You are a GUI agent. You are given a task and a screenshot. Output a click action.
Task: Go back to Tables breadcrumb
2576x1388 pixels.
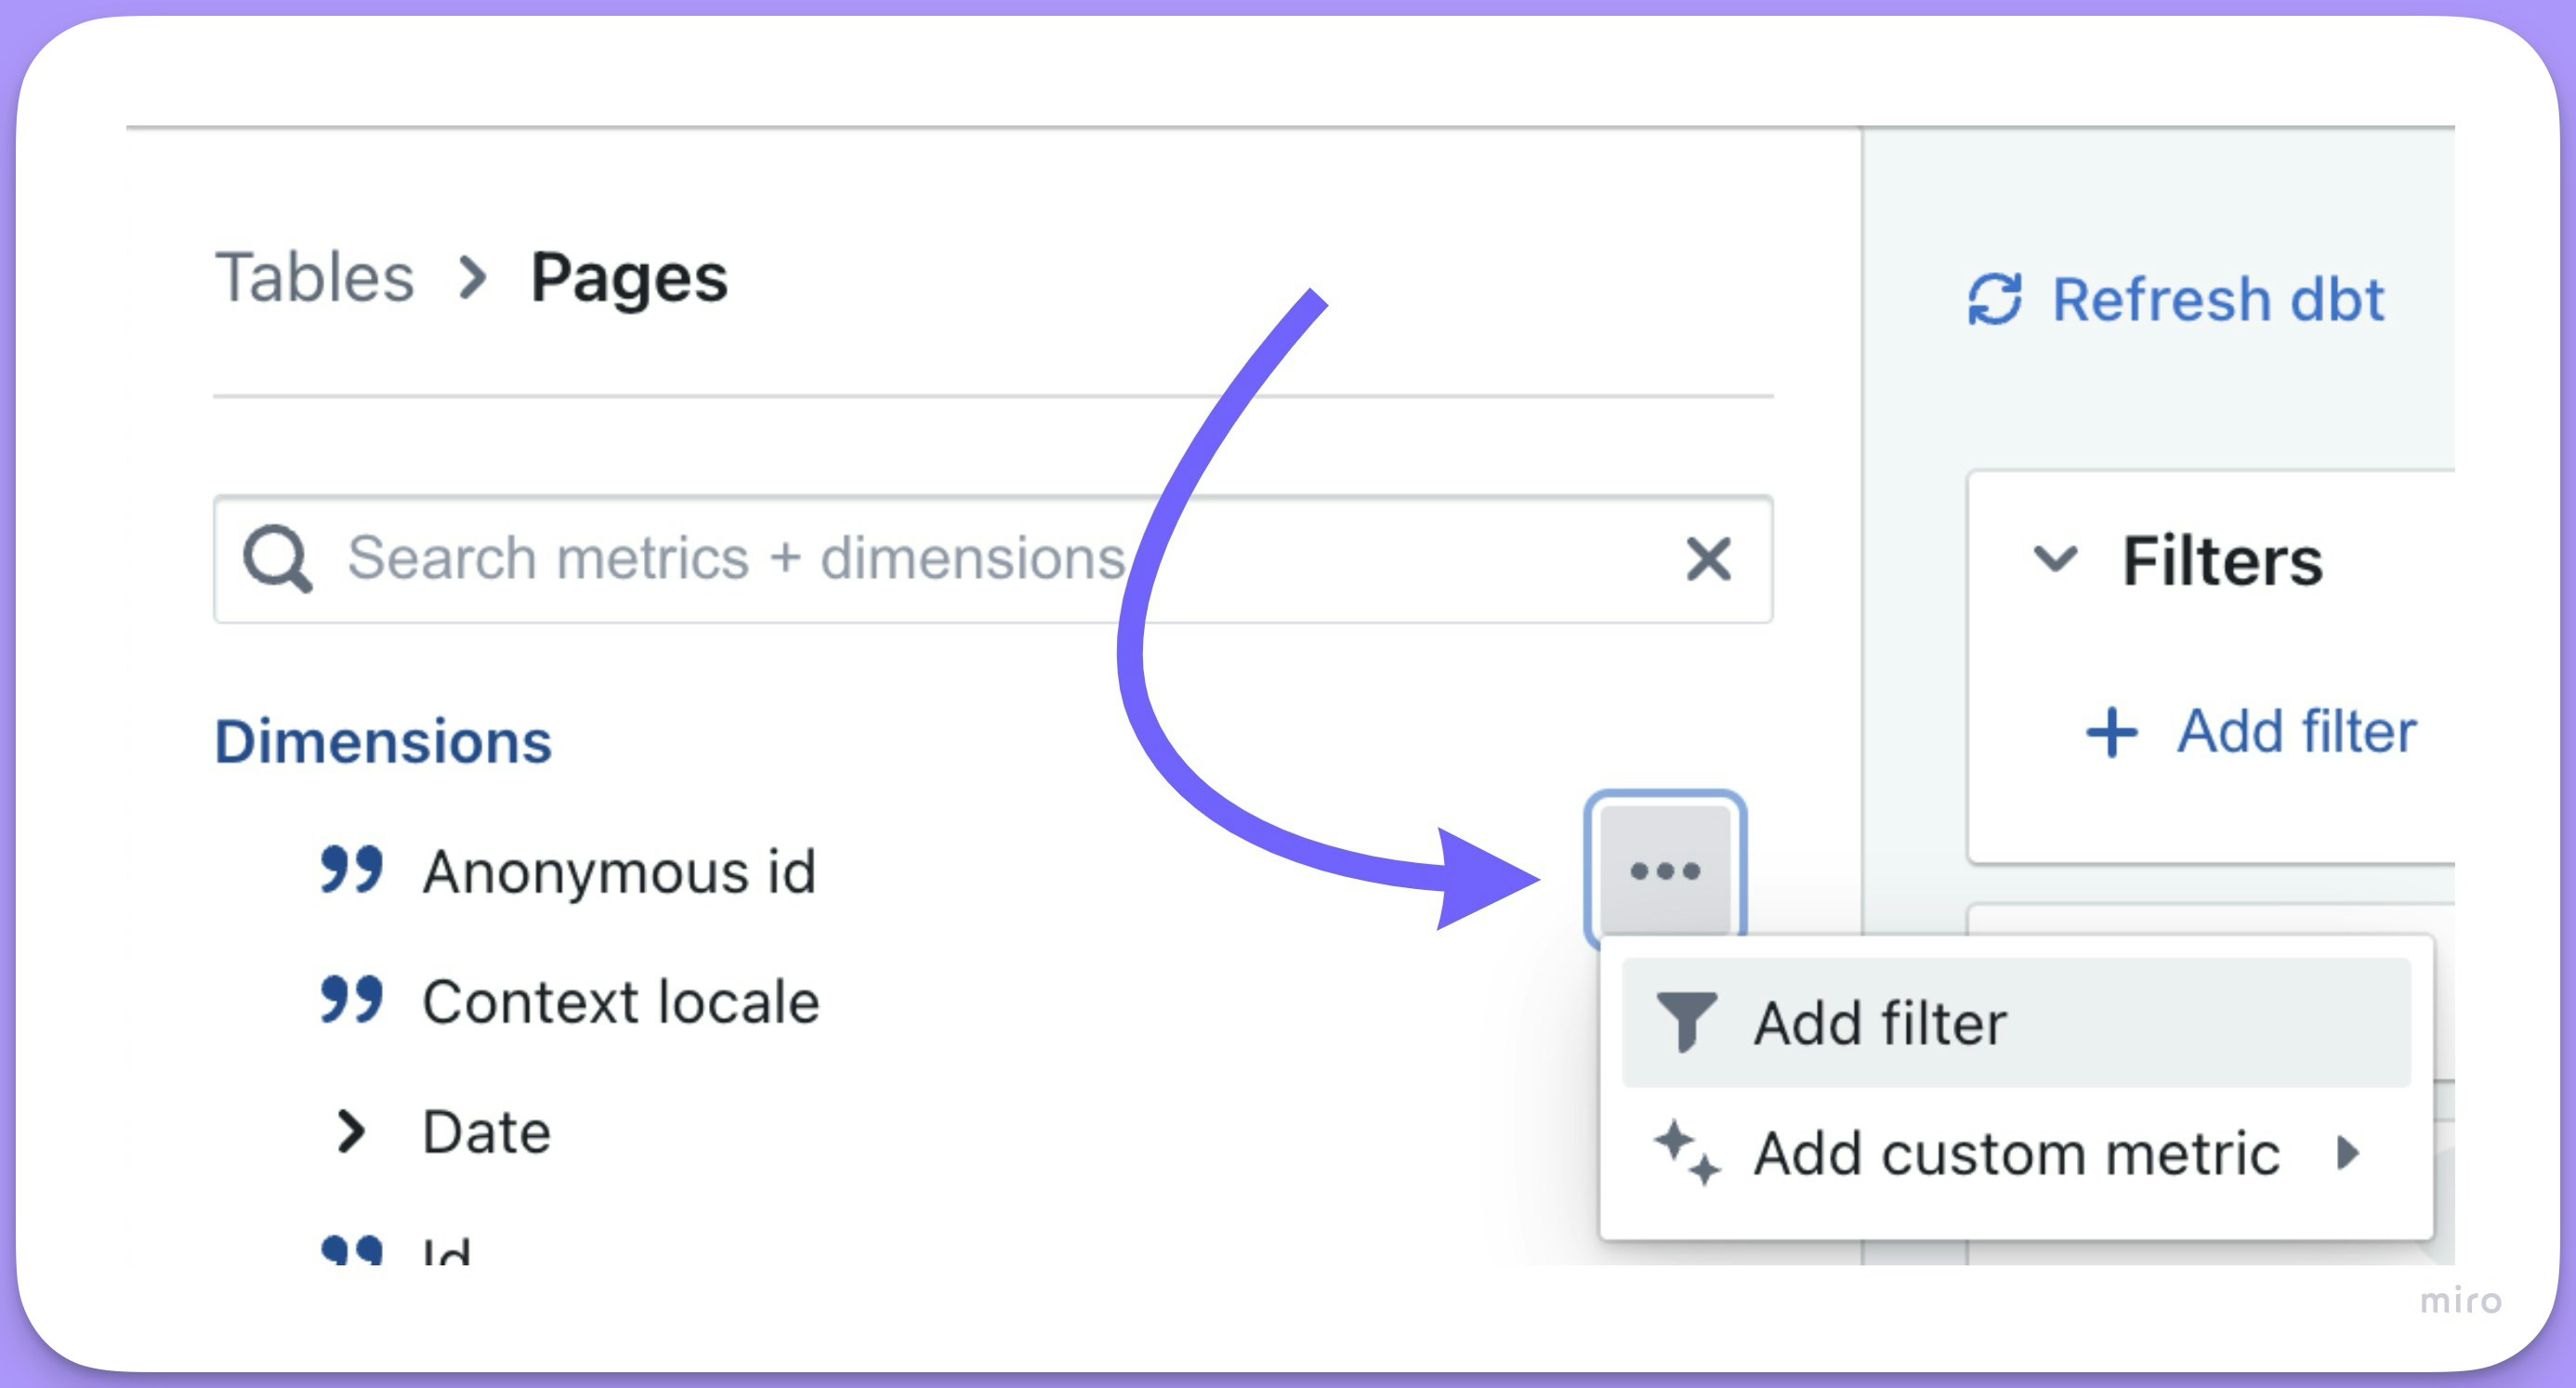(x=314, y=277)
